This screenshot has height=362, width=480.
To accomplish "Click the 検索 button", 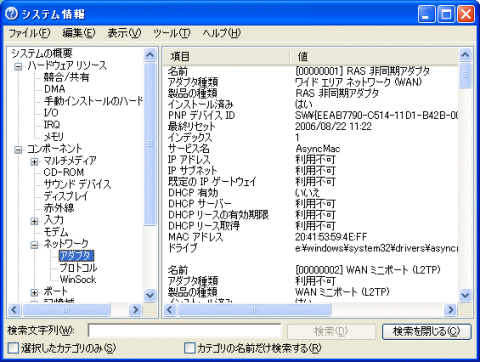I will (331, 332).
